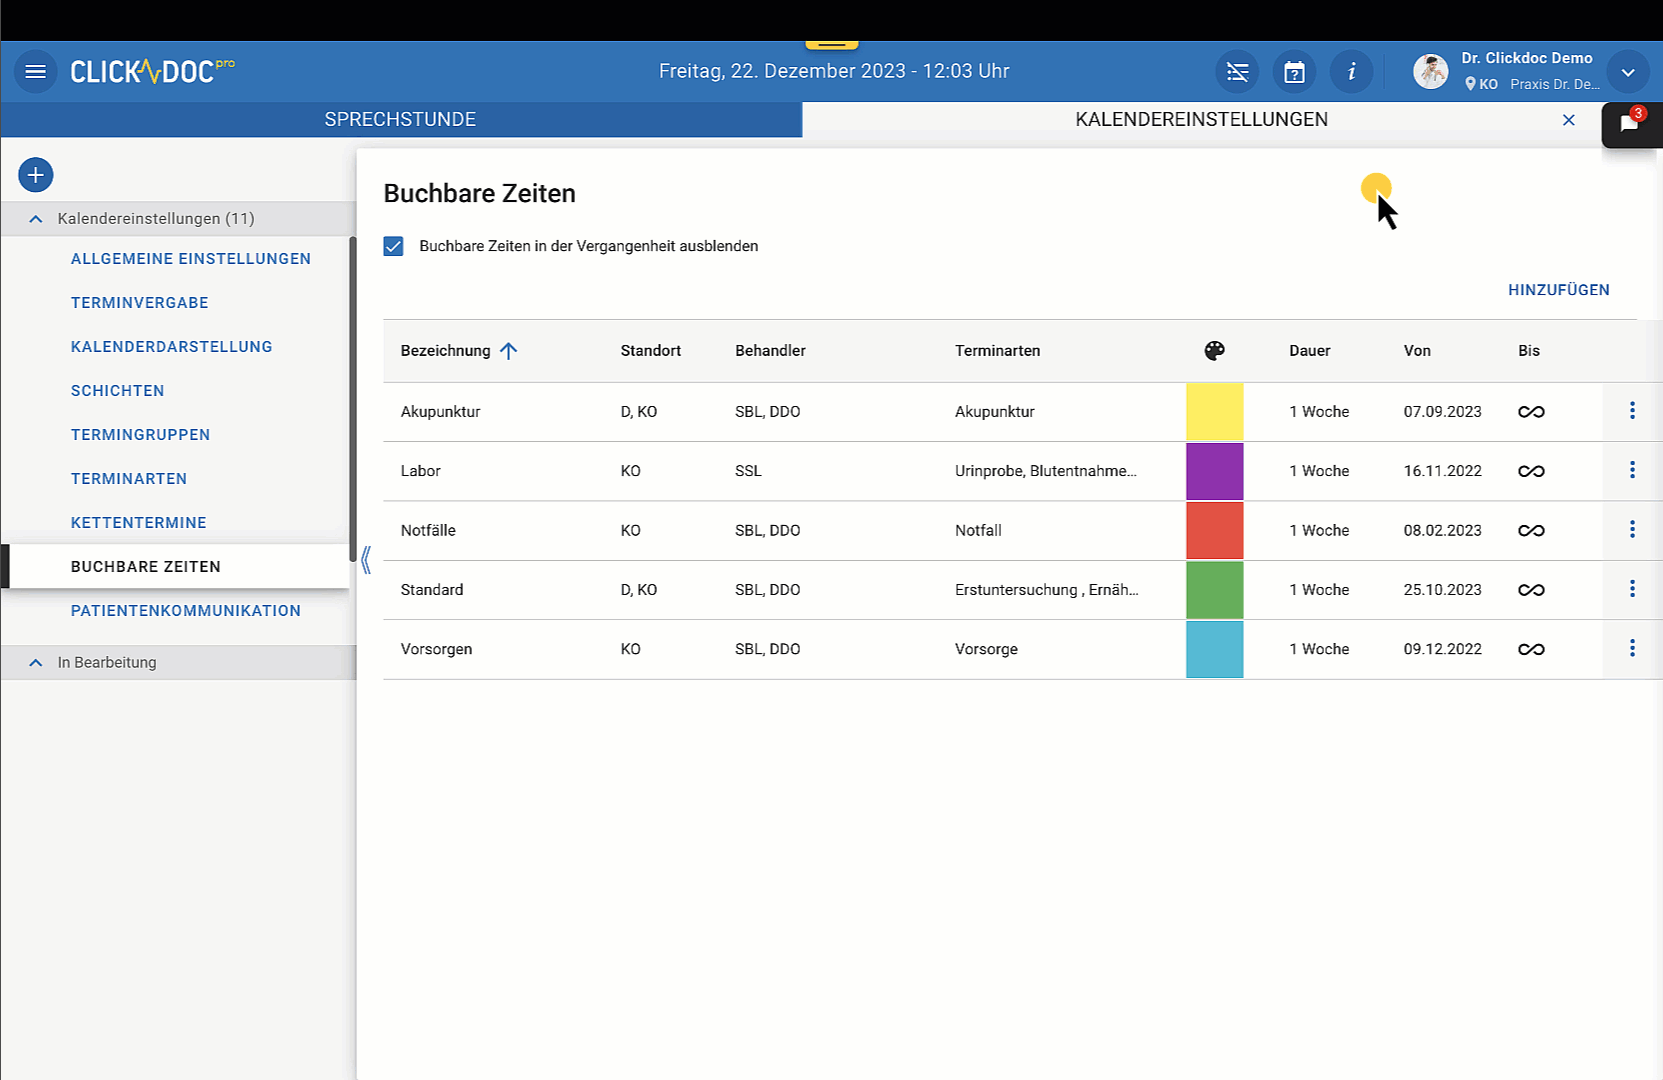1663x1080 pixels.
Task: Click the blue plus add button
Action: tap(36, 176)
